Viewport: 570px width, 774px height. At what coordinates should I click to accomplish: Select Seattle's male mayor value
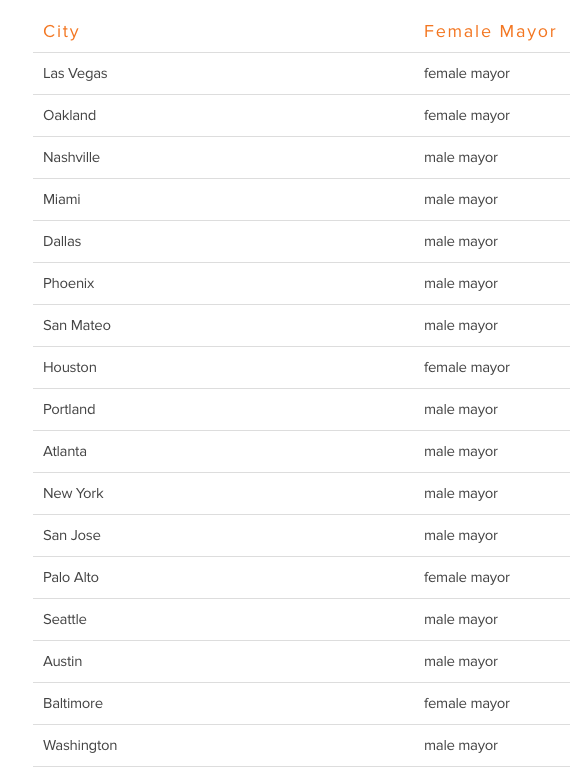click(x=461, y=619)
